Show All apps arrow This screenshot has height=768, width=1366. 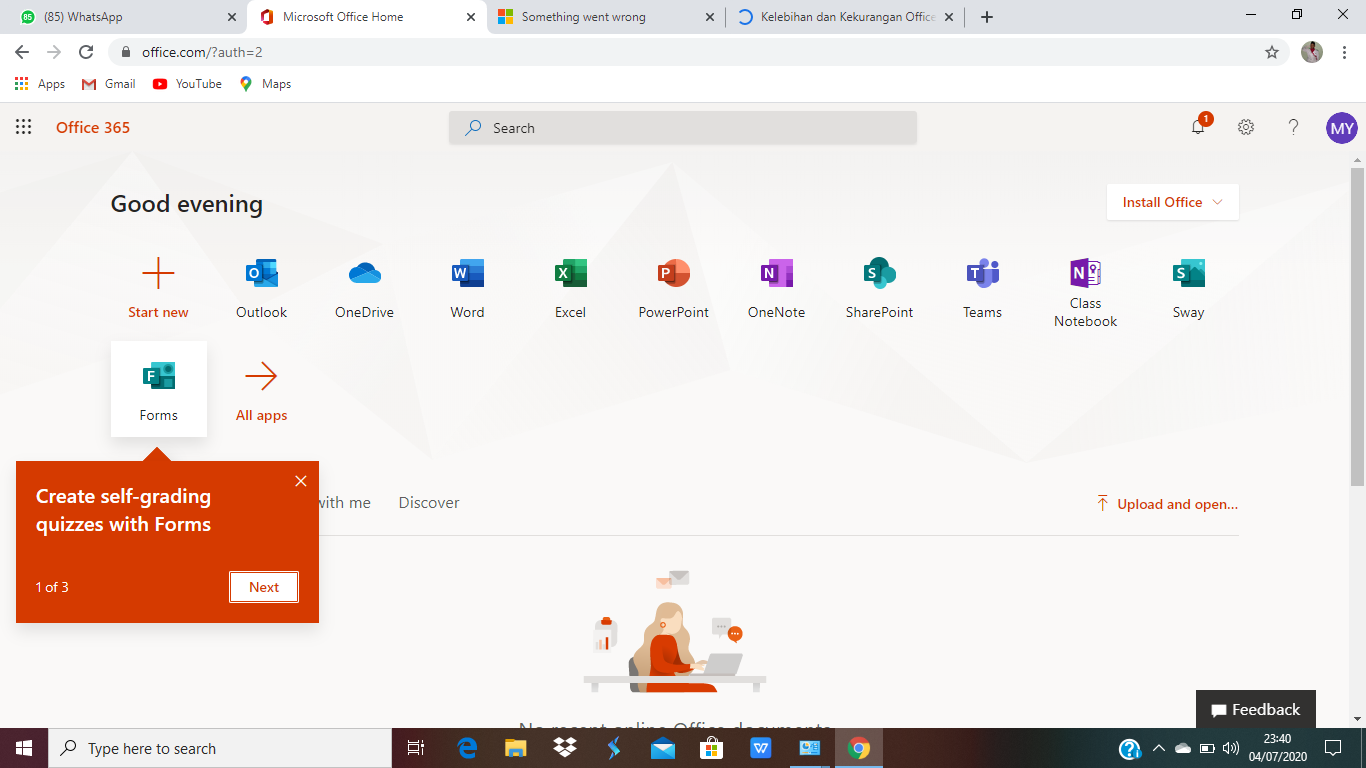261,376
